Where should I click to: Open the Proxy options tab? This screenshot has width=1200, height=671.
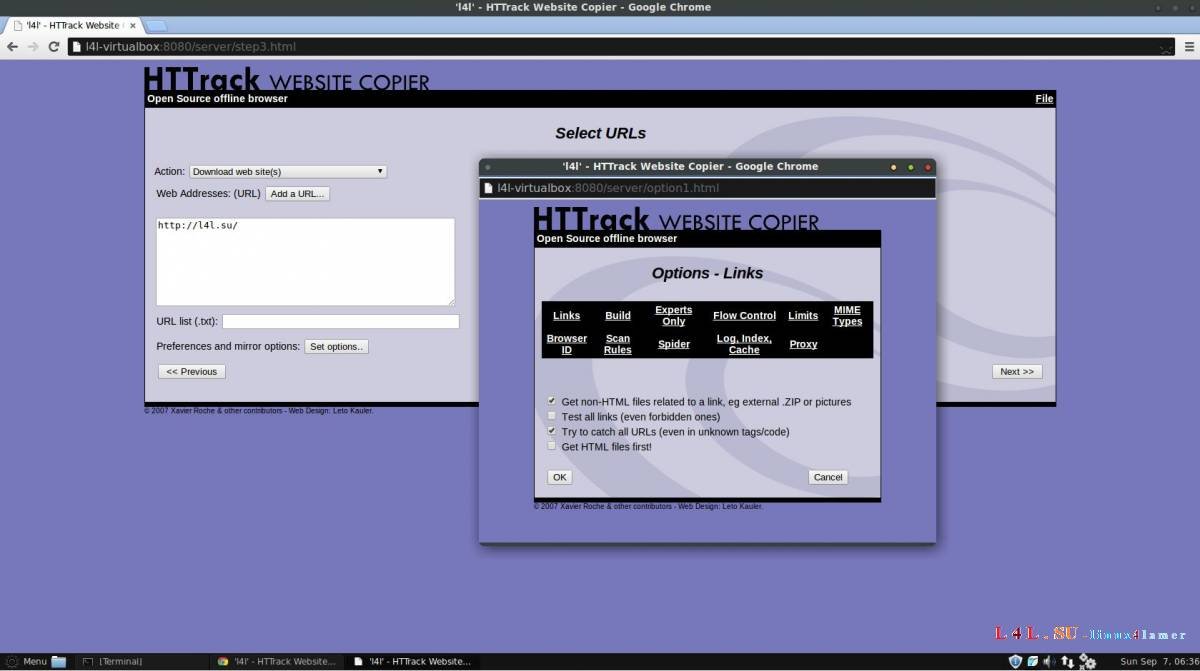(803, 344)
